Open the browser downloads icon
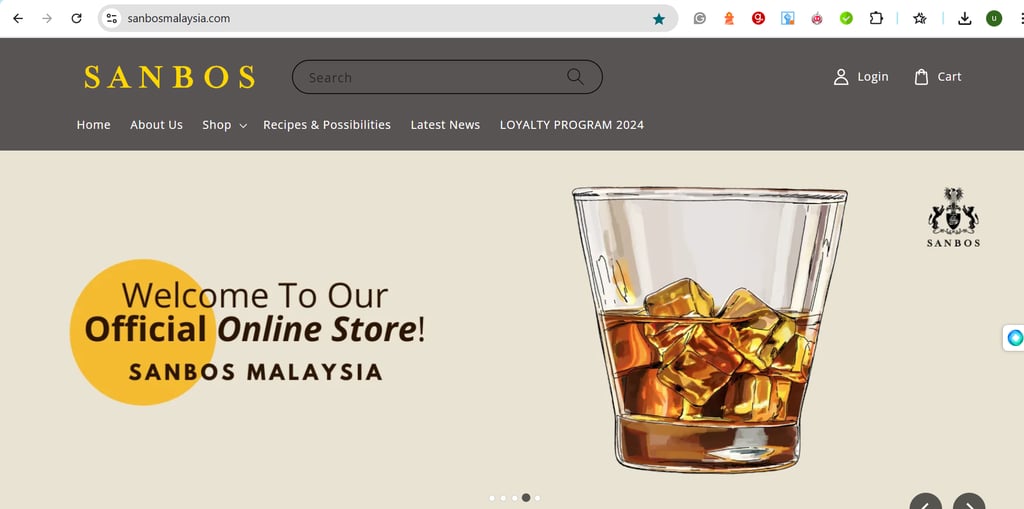This screenshot has width=1024, height=509. (964, 18)
